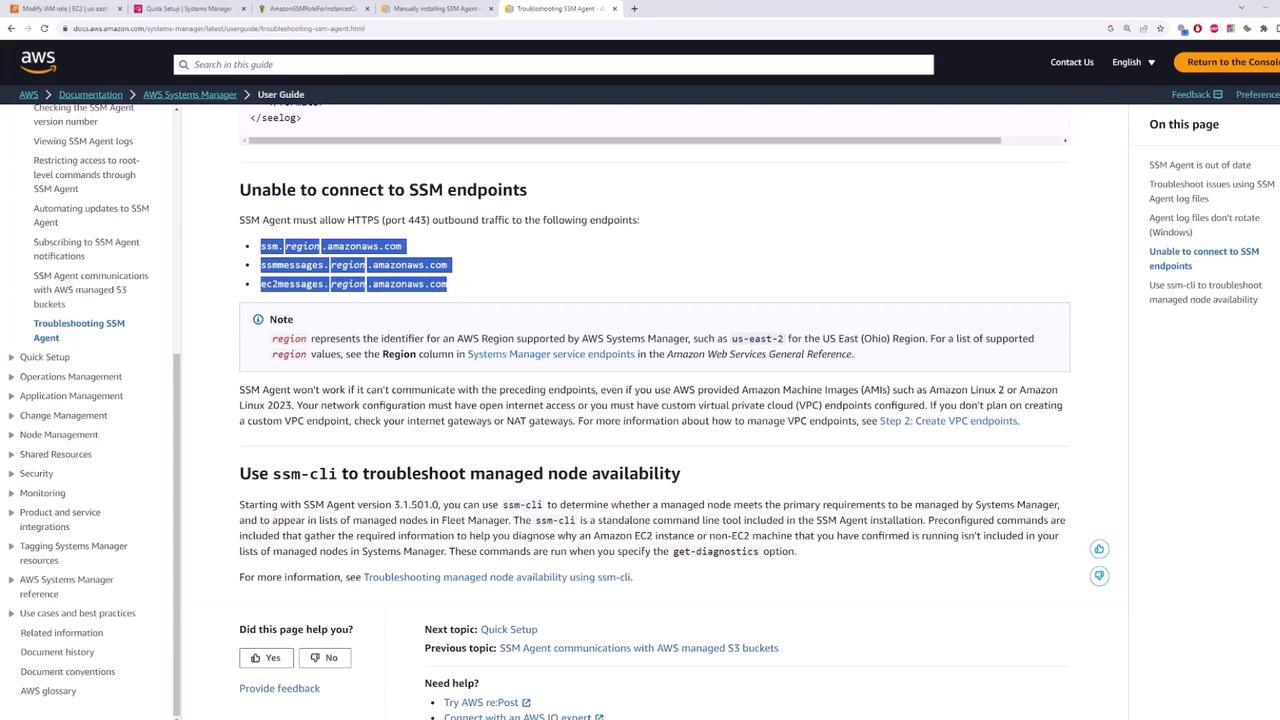
Task: Click the search magnifier icon in guide search
Action: (x=183, y=65)
